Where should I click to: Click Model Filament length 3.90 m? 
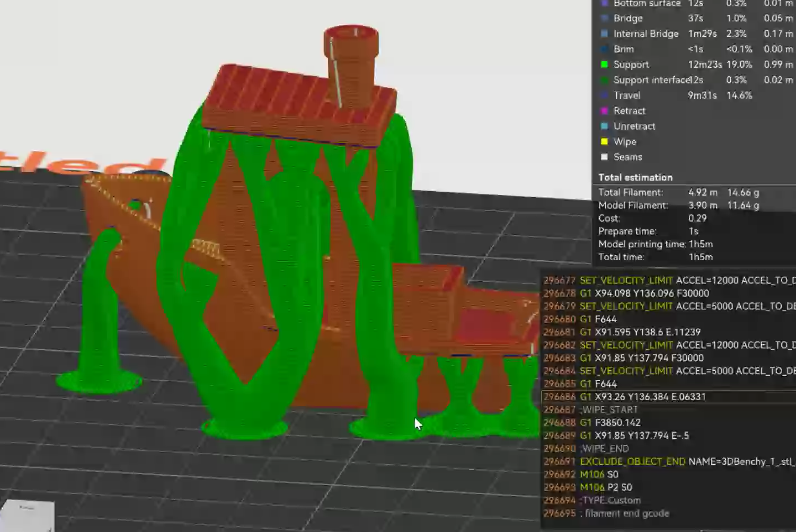click(x=703, y=205)
